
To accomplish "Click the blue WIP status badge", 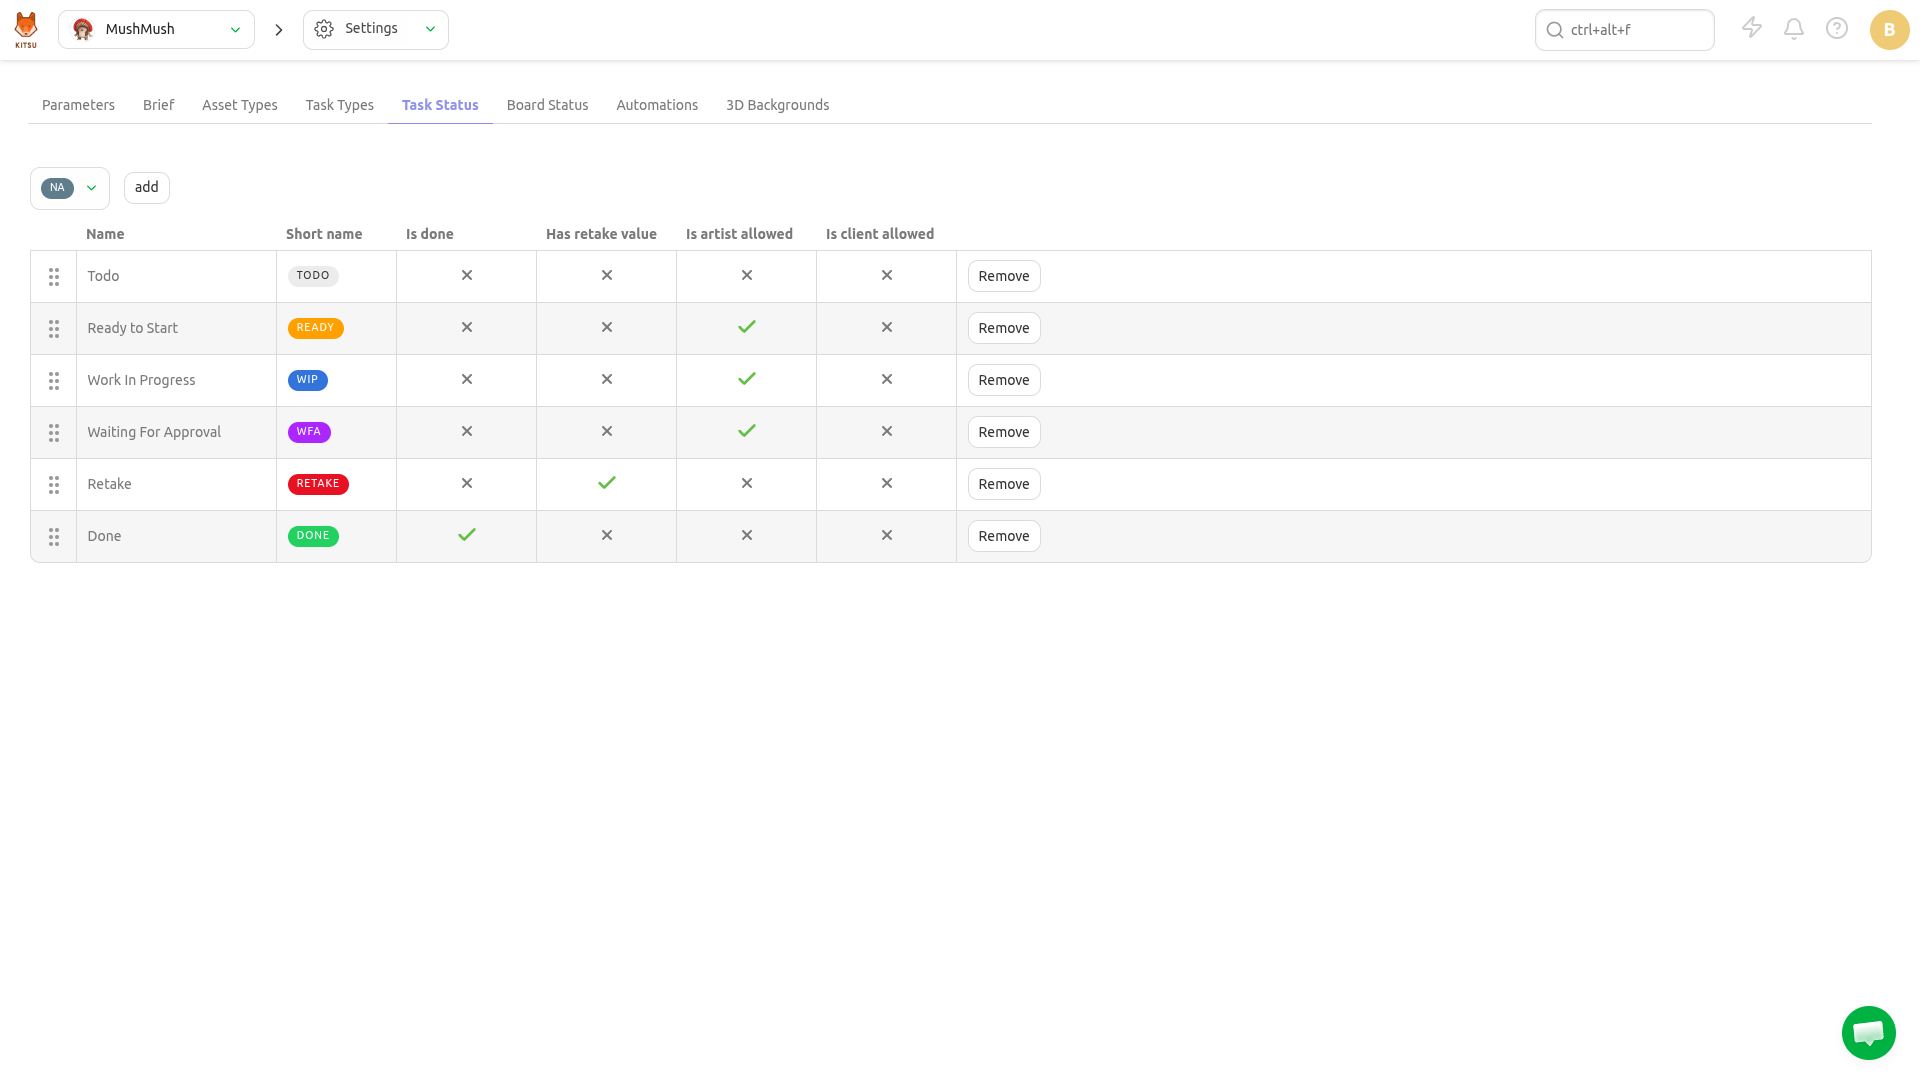I will coord(308,380).
